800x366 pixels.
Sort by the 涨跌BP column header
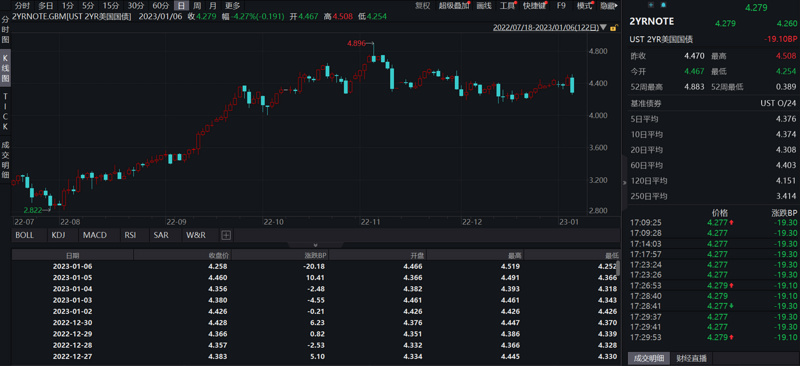pos(280,255)
